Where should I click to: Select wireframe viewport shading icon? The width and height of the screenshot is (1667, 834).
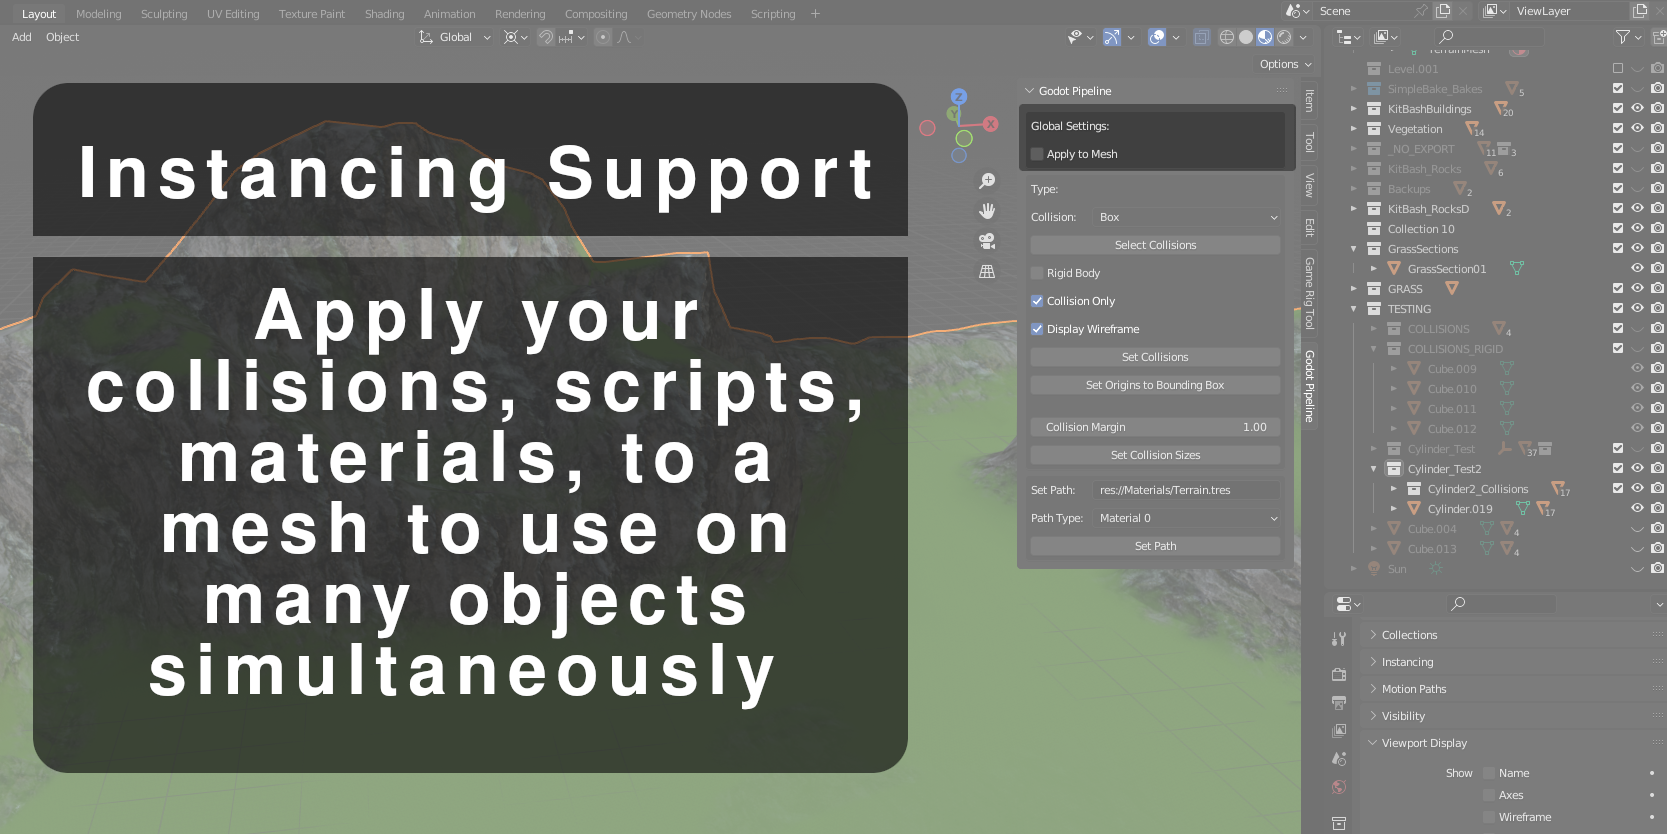pos(1227,37)
